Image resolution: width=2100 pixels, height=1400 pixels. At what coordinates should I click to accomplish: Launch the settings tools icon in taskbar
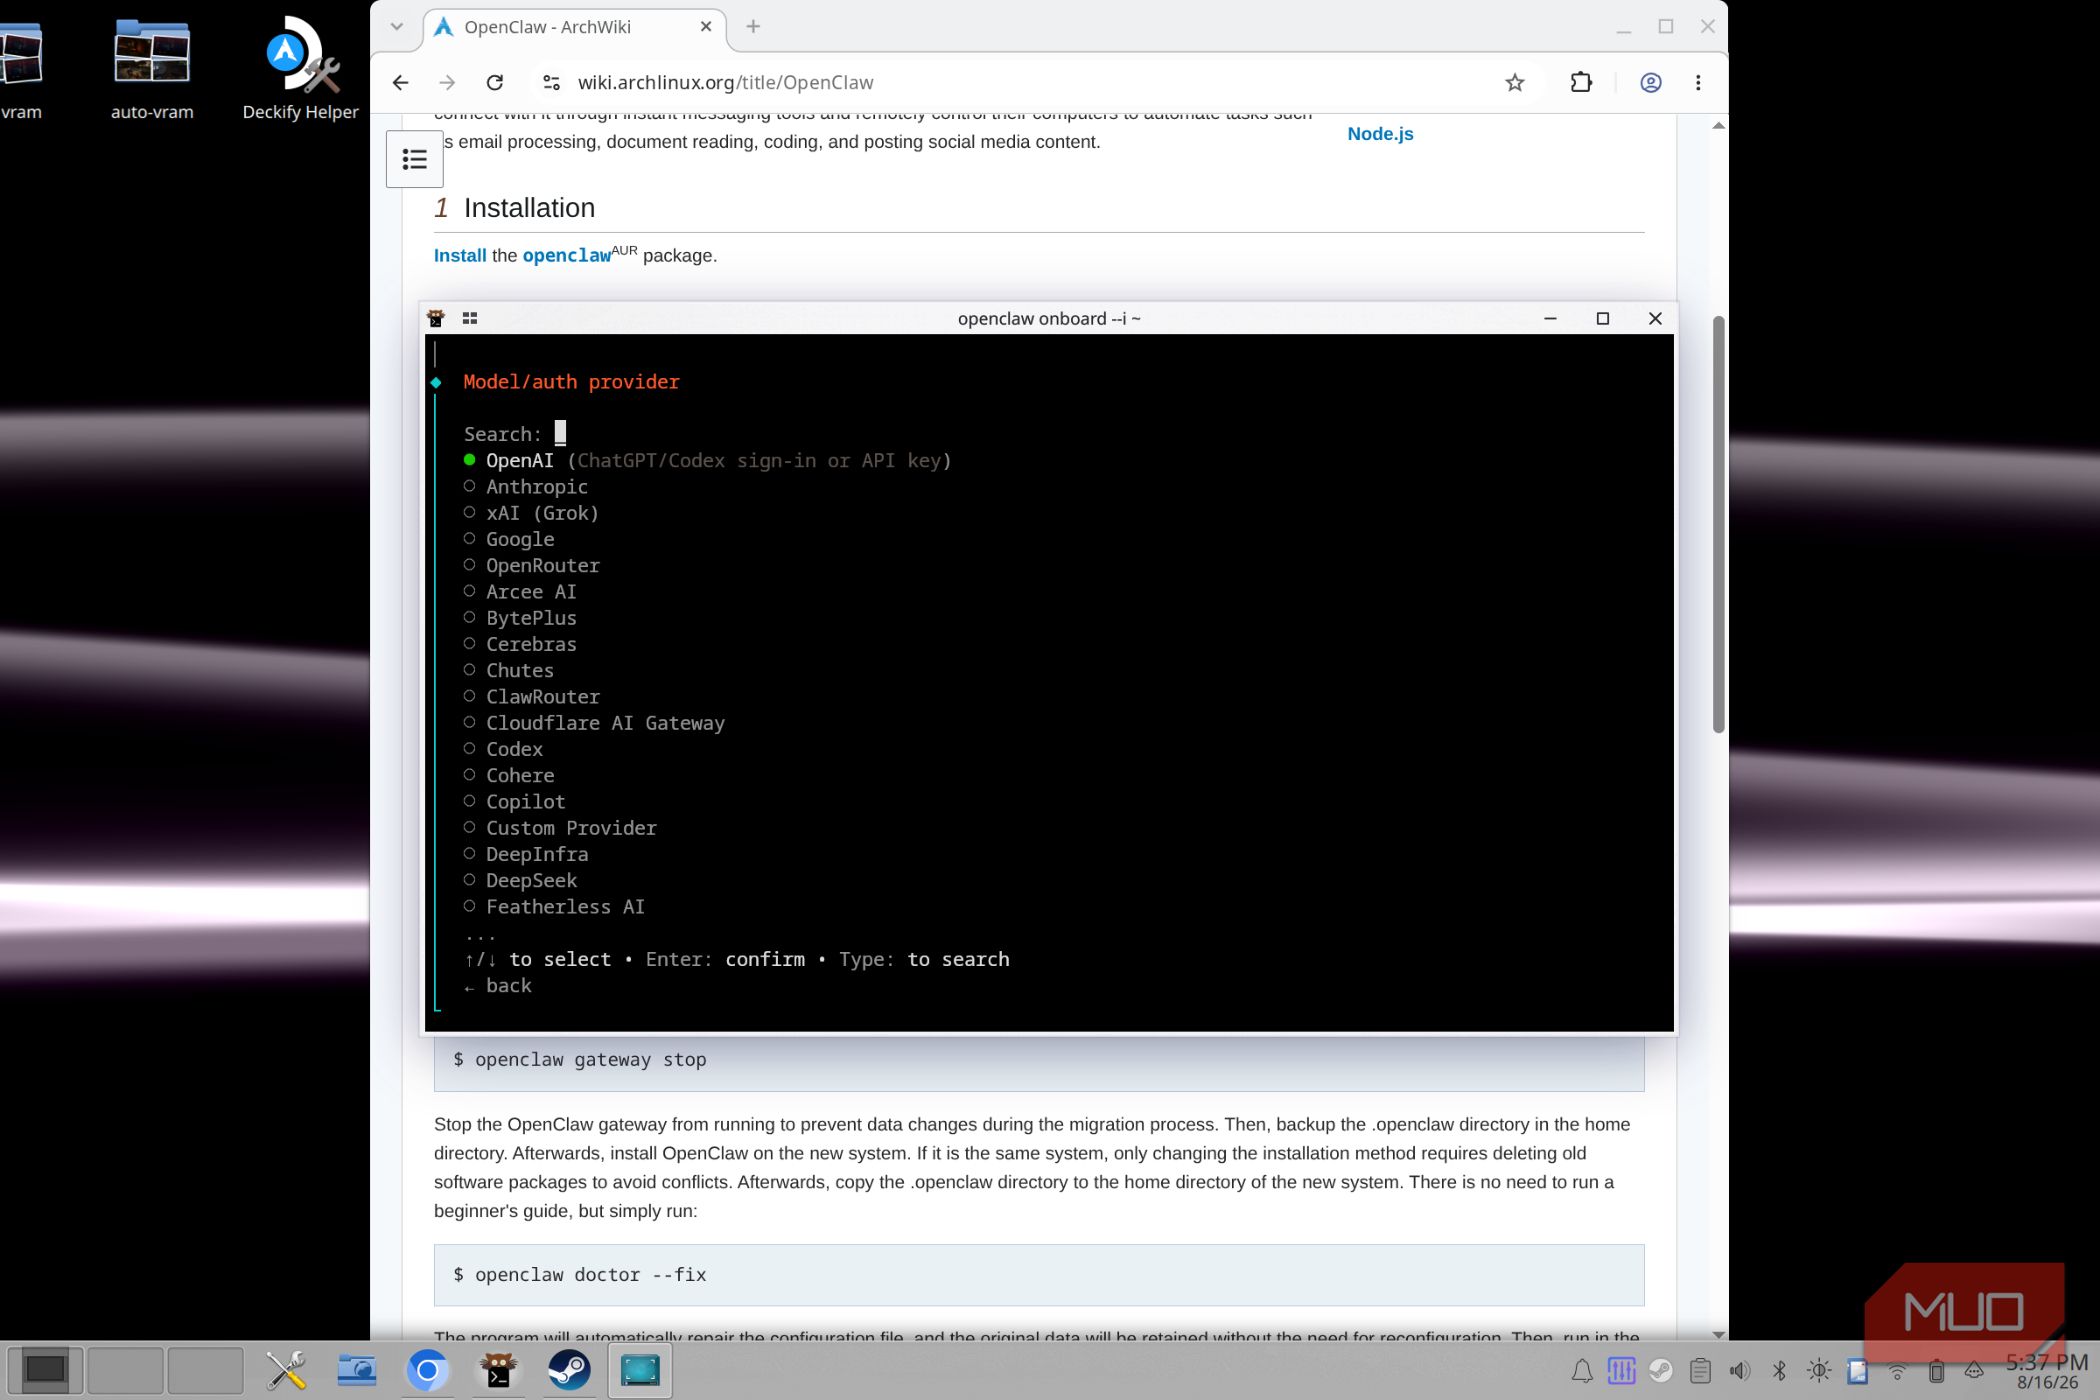286,1370
